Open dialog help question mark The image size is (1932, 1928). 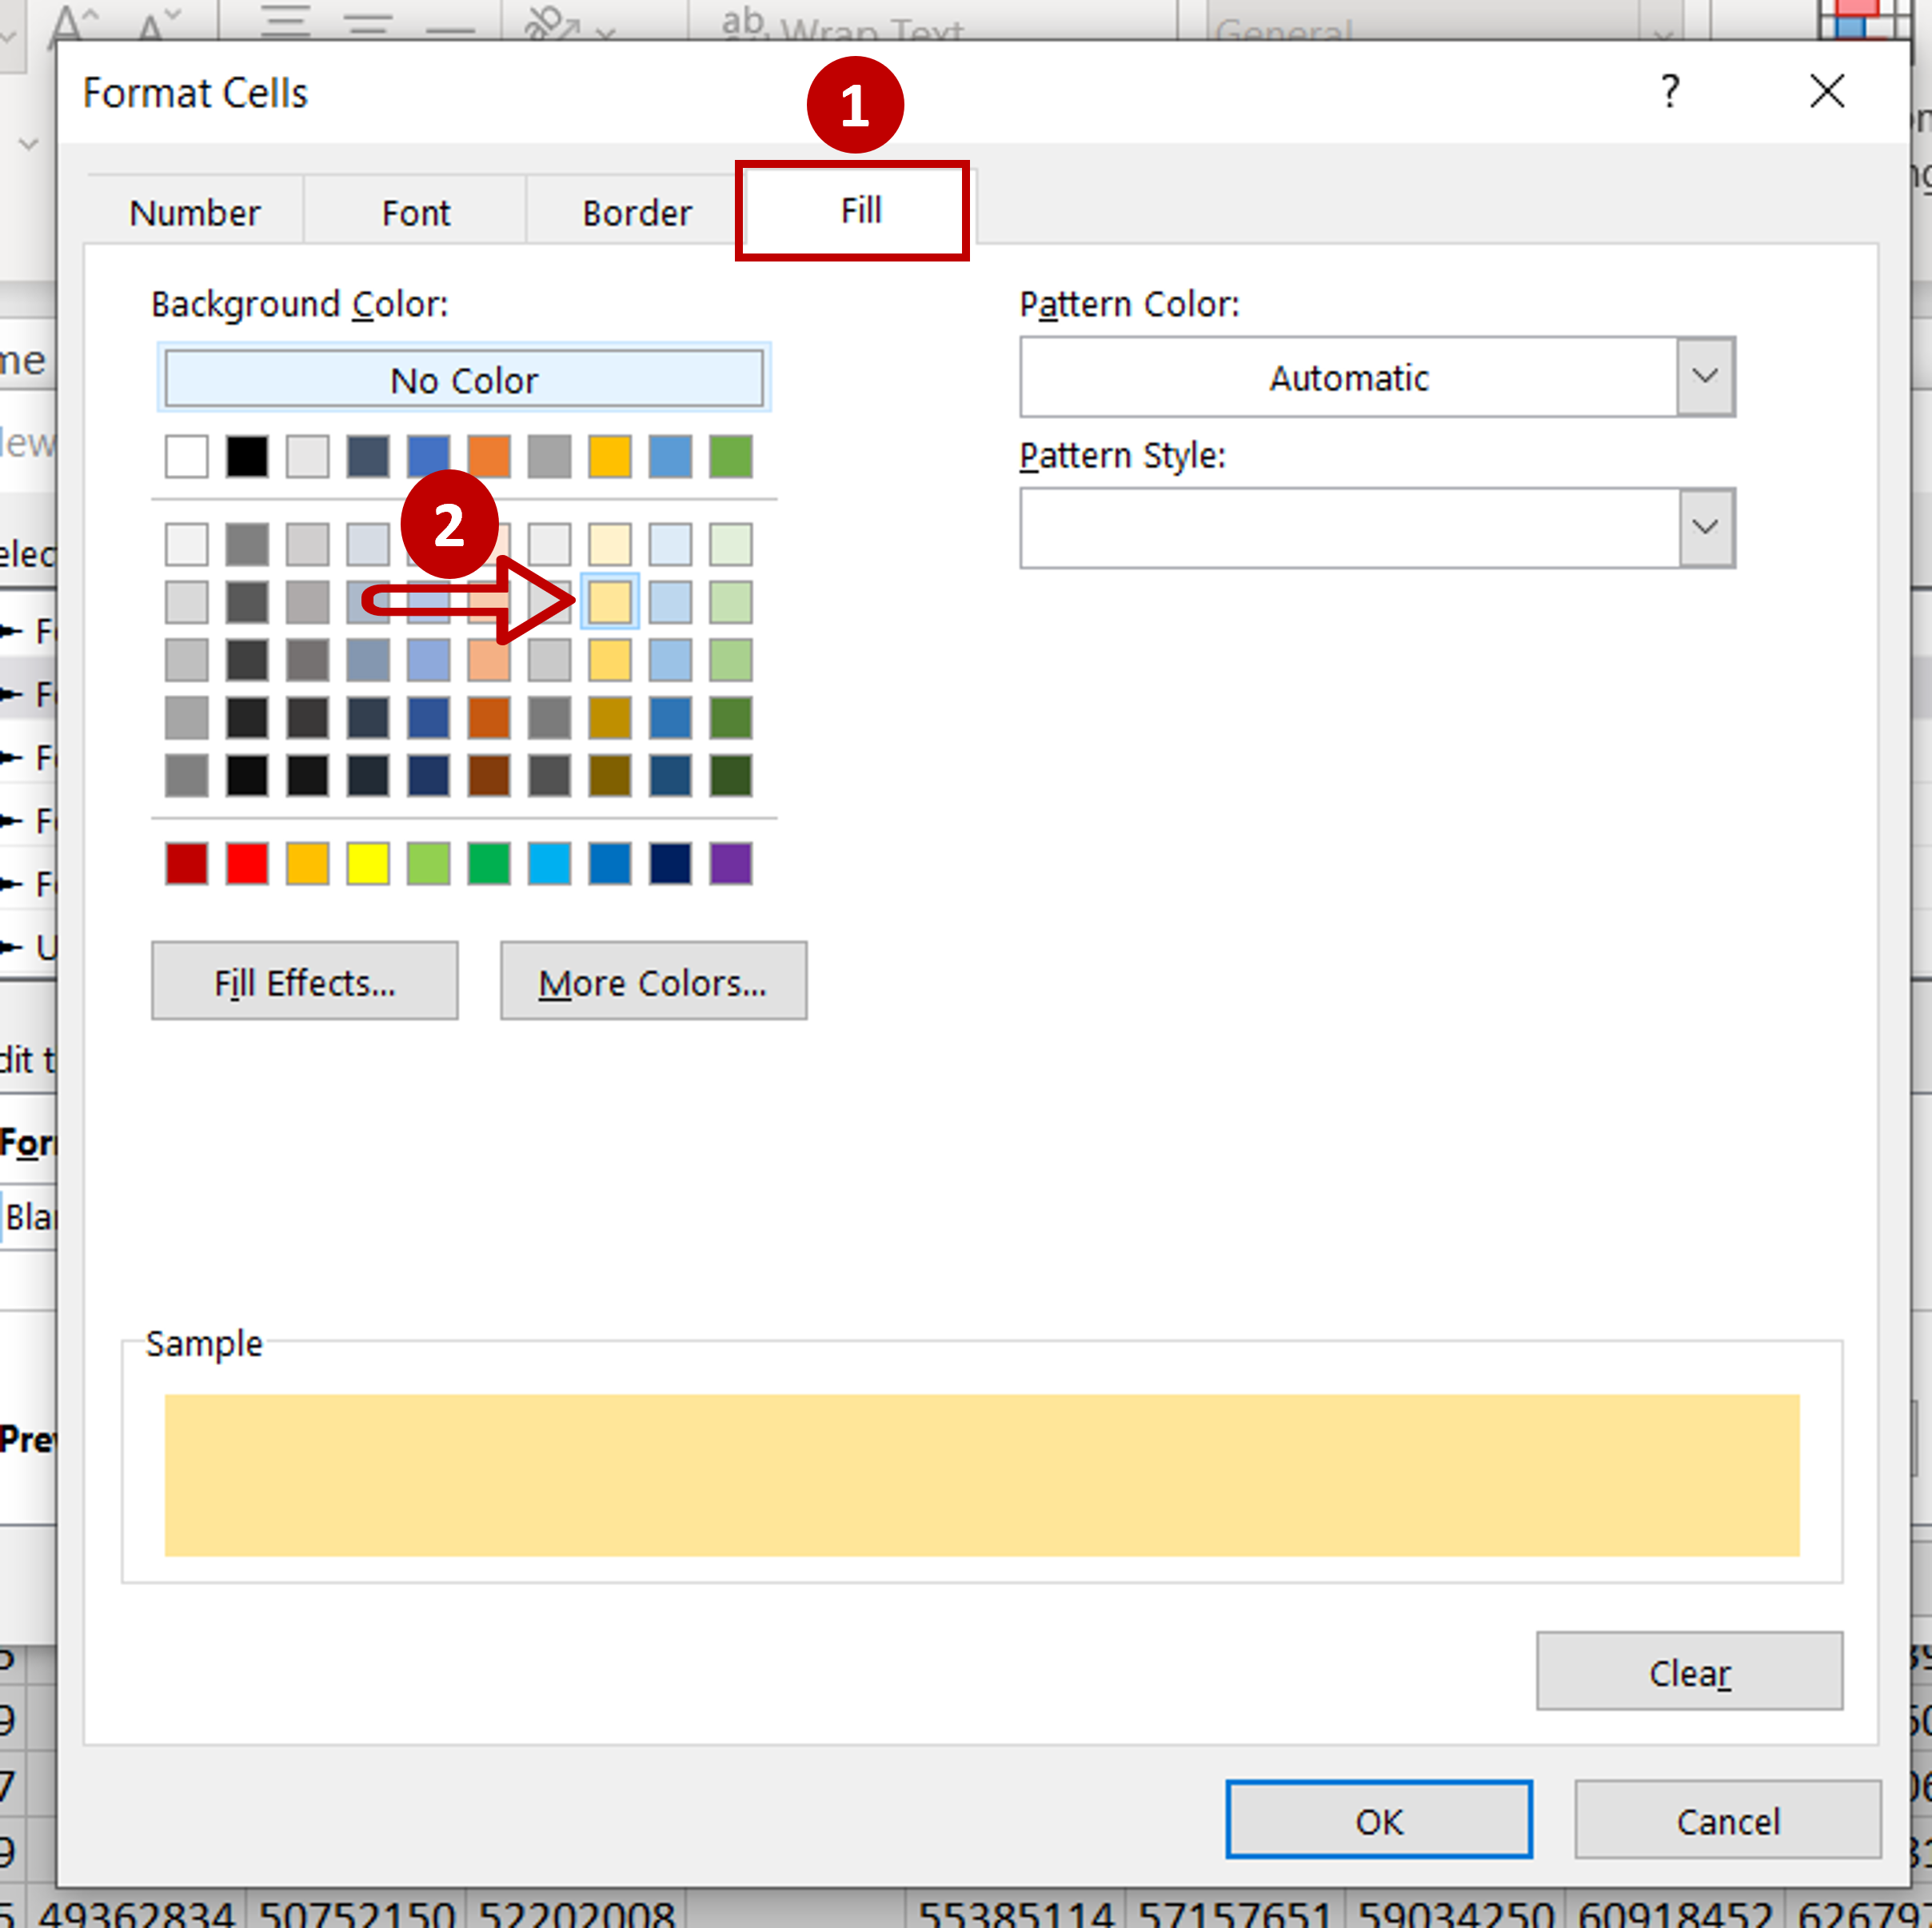(x=1669, y=92)
